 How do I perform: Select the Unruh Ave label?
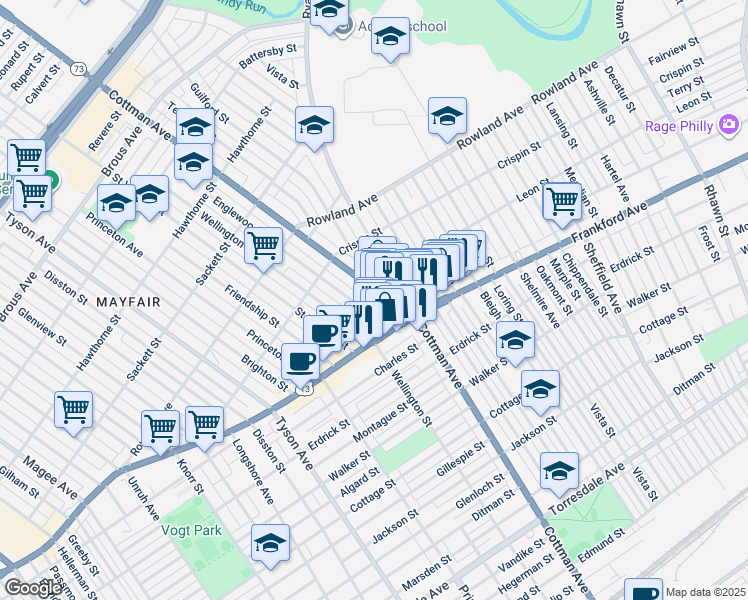tap(143, 498)
